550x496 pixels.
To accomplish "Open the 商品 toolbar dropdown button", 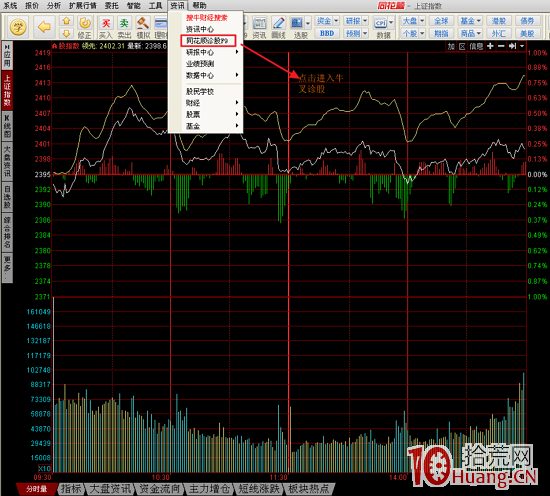I will [471, 33].
